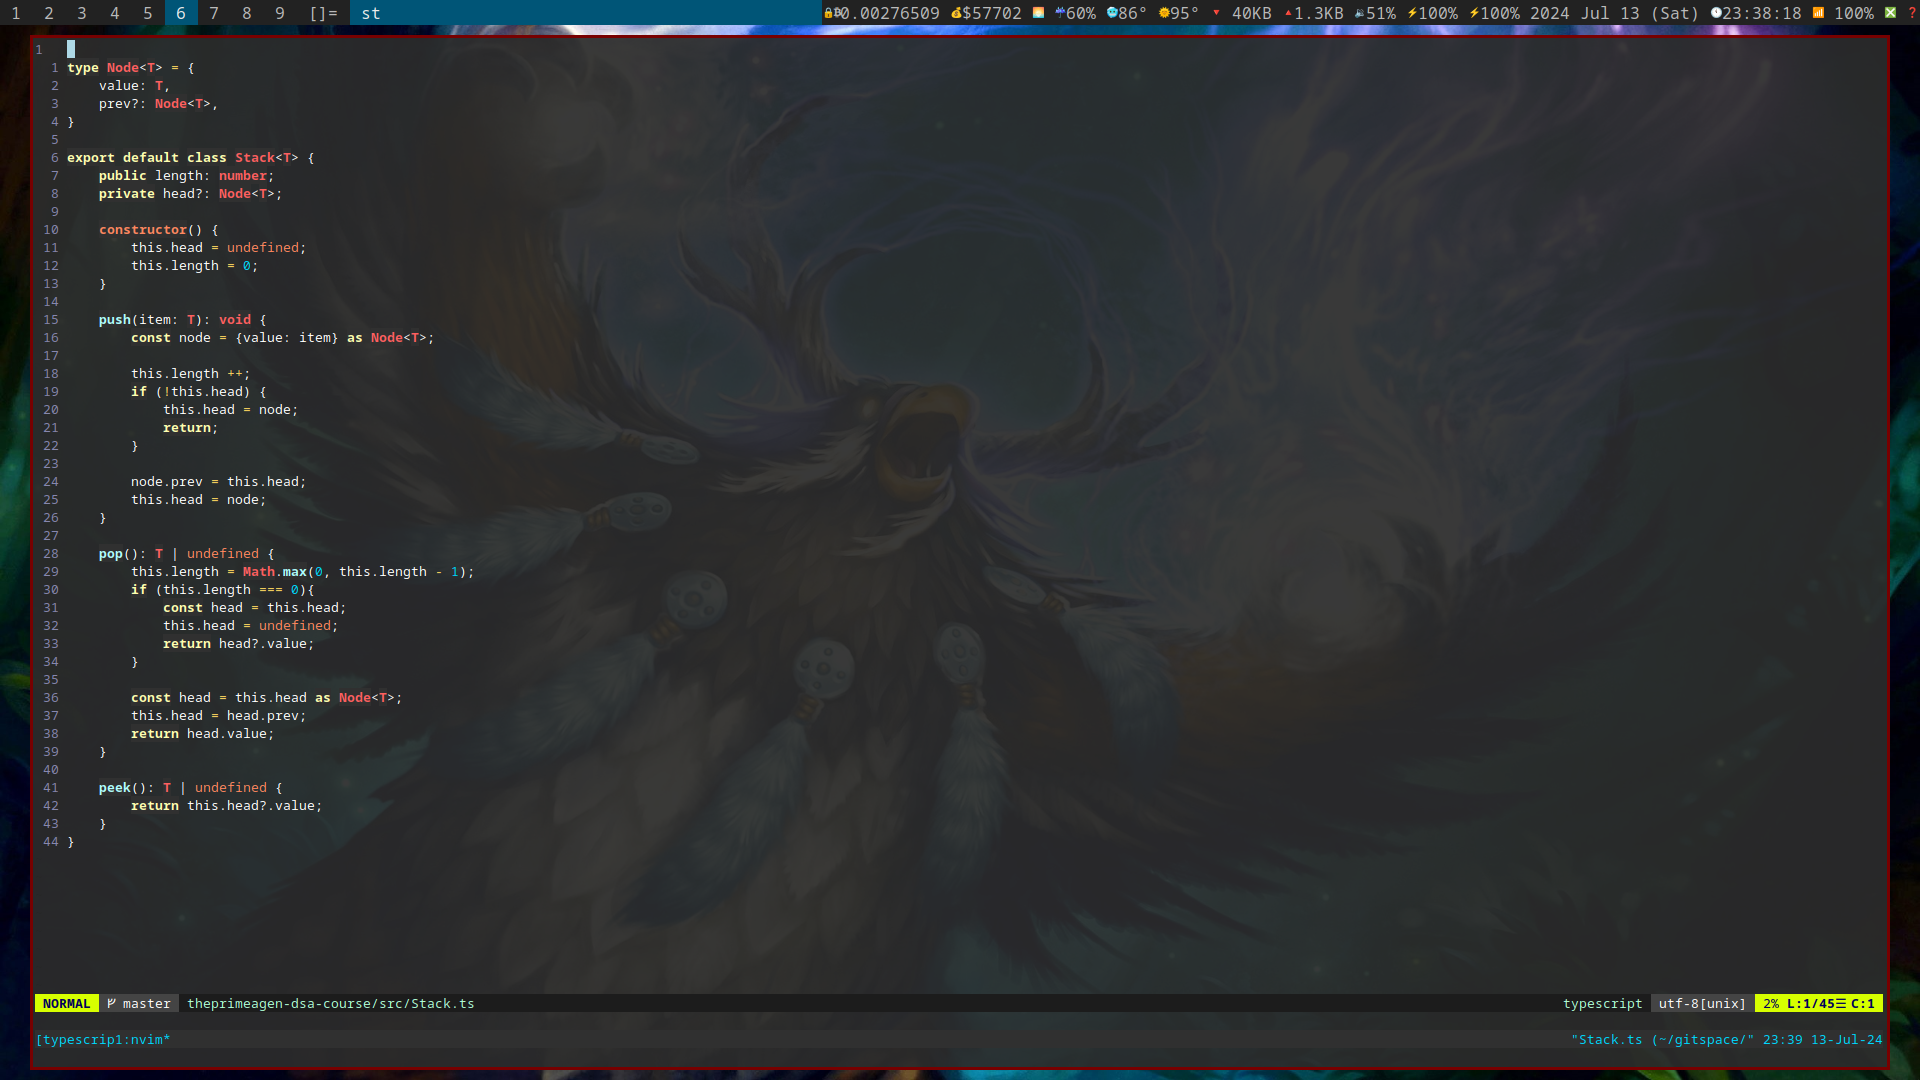The height and width of the screenshot is (1080, 1920).
Task: Click the volume speaker icon at 51%
Action: coord(1359,13)
